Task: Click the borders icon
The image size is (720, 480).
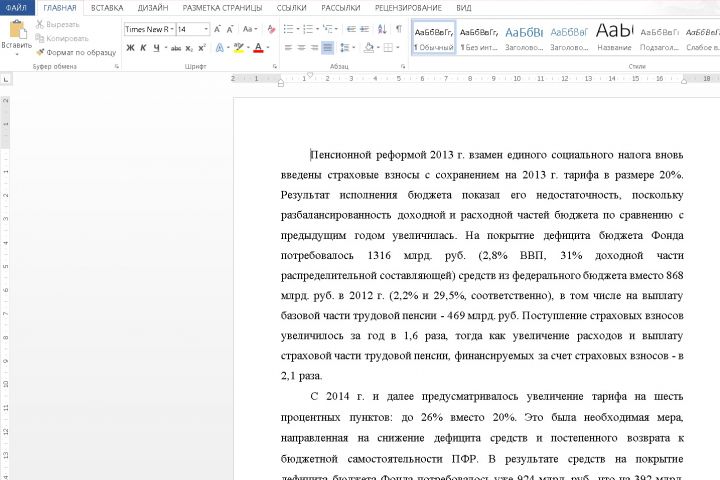Action: [388, 48]
